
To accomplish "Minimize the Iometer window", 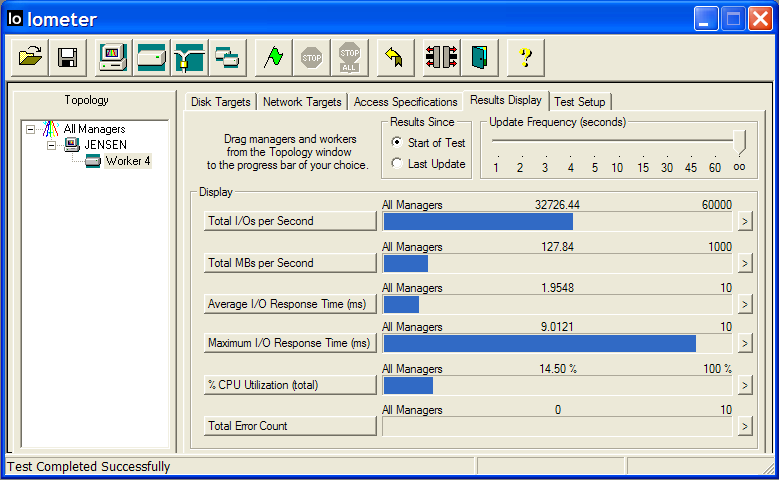I will (706, 19).
